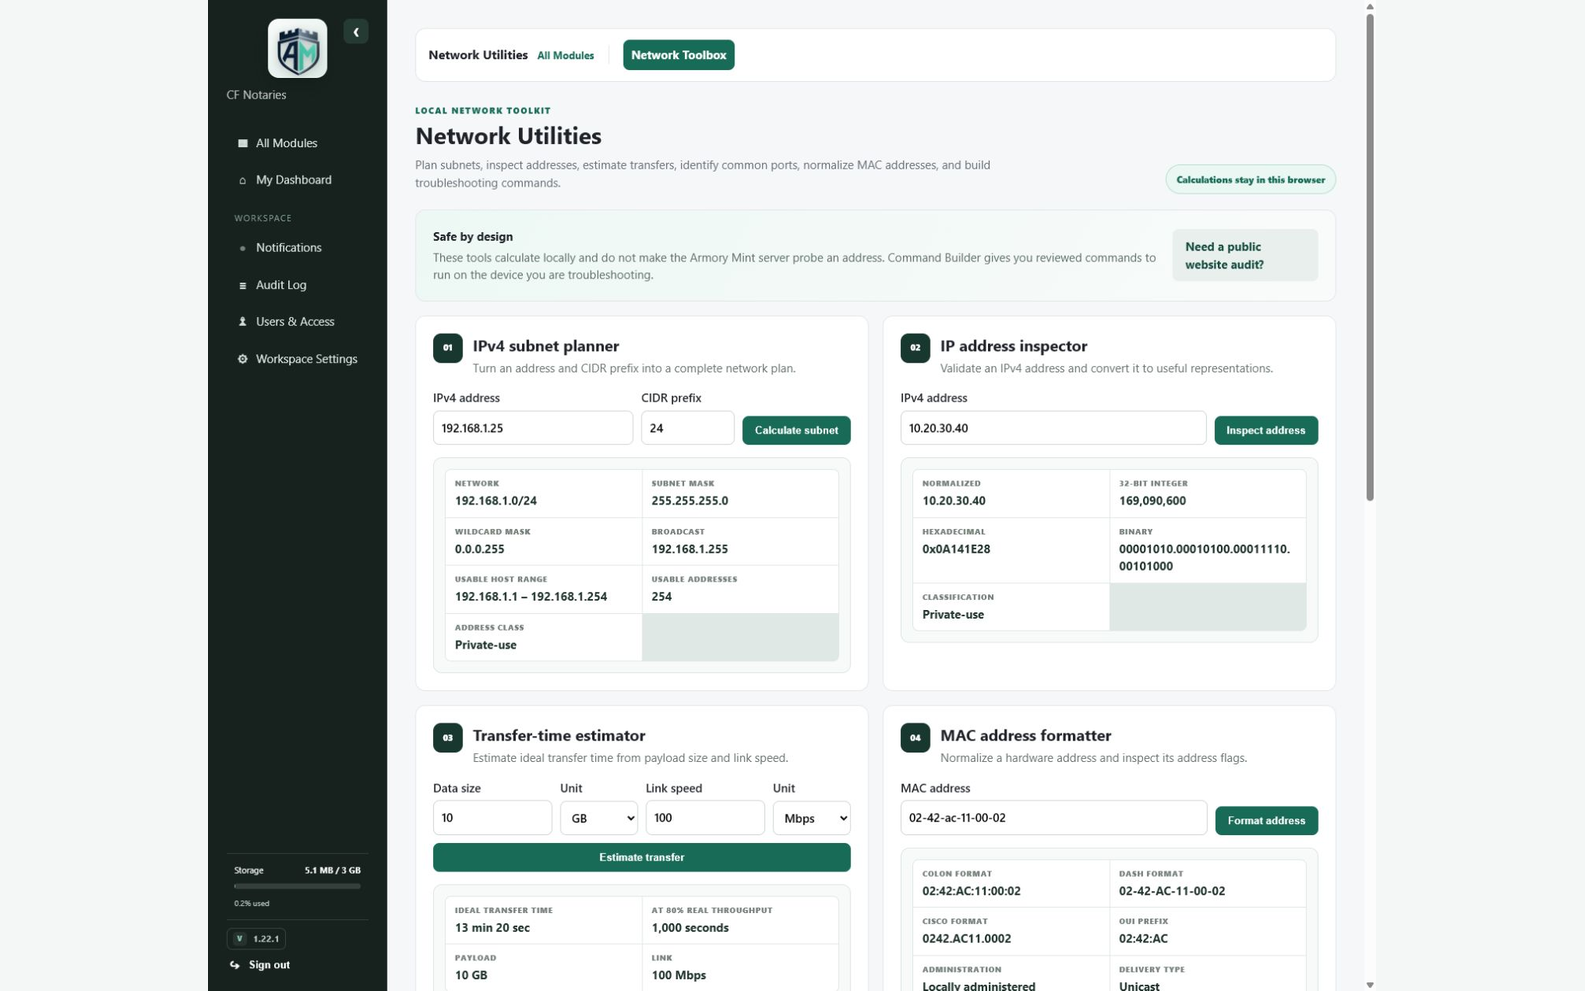Screen dimensions: 1585x991
Task: Select the Network Toolbox tab
Action: pyautogui.click(x=678, y=55)
